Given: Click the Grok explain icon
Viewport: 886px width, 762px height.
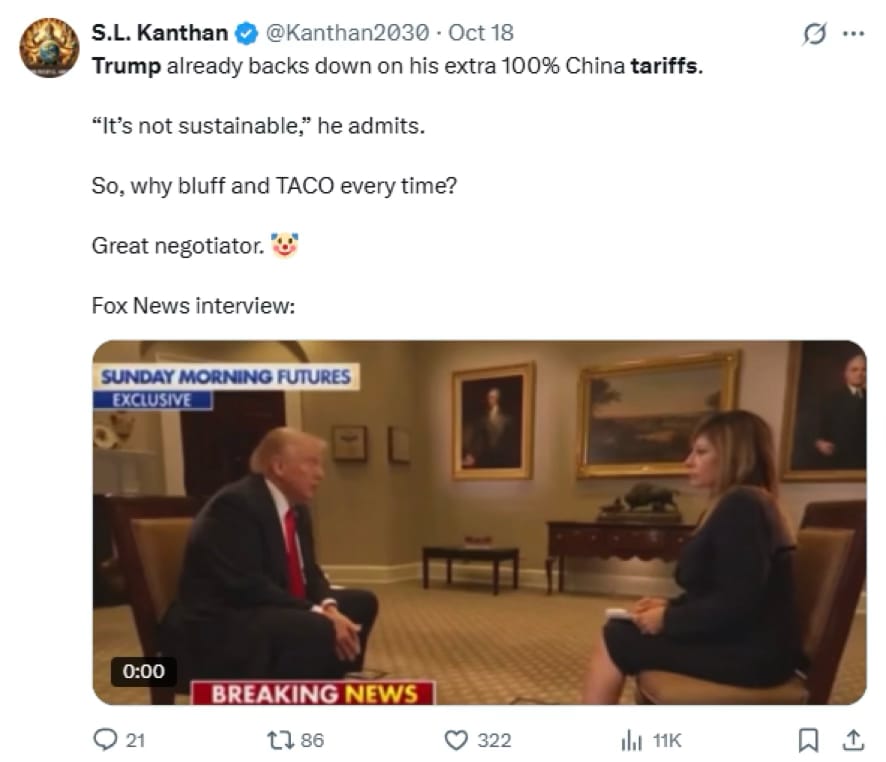Looking at the screenshot, I should click(815, 34).
